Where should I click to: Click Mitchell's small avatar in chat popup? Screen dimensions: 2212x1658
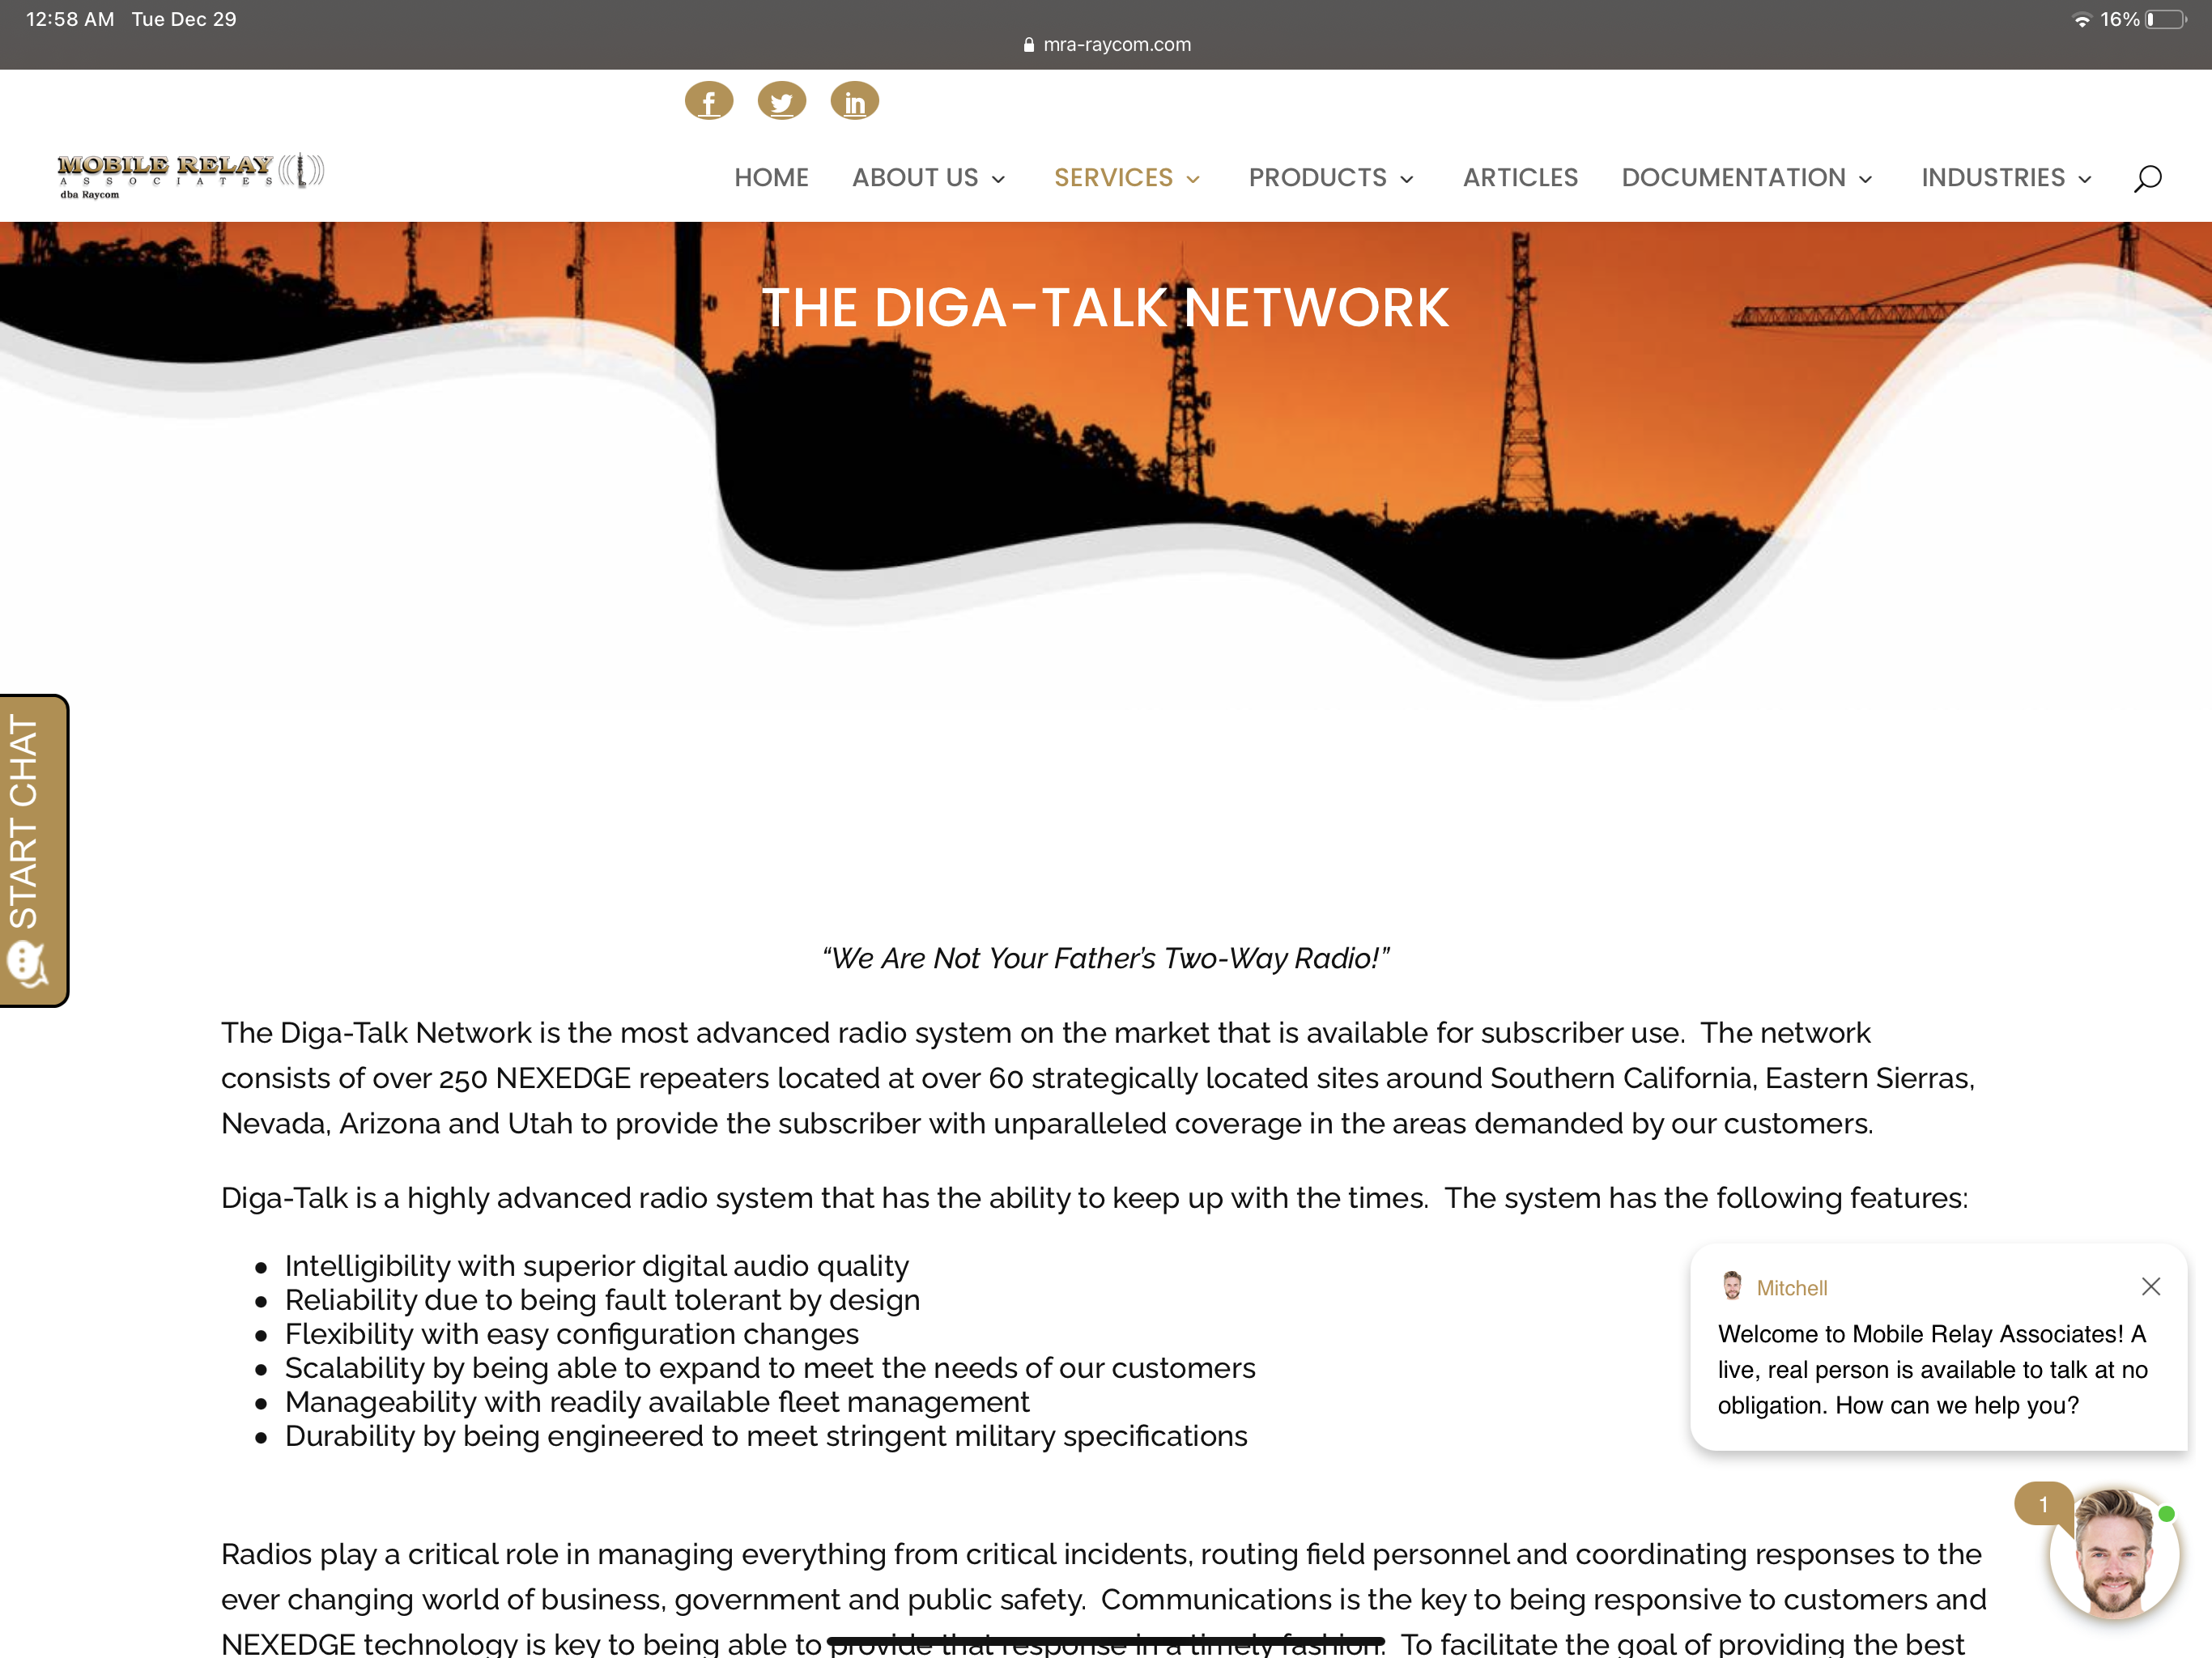(x=1732, y=1286)
